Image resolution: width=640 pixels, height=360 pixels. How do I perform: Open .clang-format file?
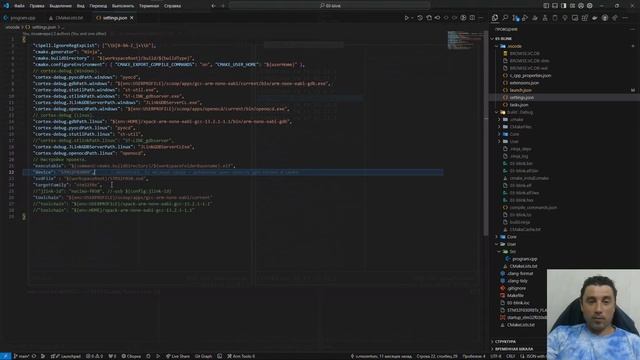tap(520, 273)
